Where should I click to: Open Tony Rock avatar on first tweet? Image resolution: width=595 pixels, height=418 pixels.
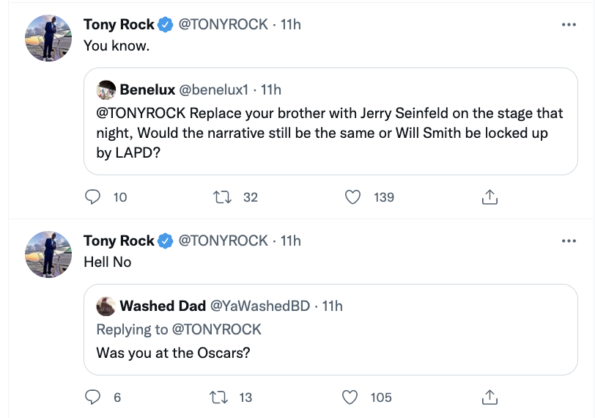(x=48, y=38)
